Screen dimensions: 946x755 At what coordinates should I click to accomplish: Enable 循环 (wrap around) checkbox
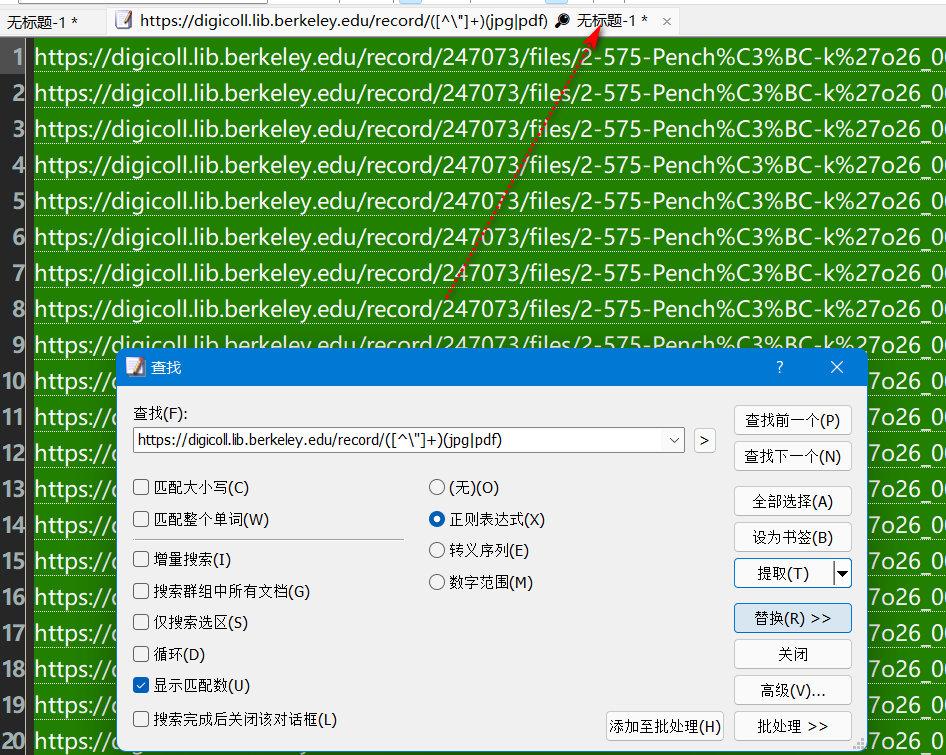click(142, 655)
